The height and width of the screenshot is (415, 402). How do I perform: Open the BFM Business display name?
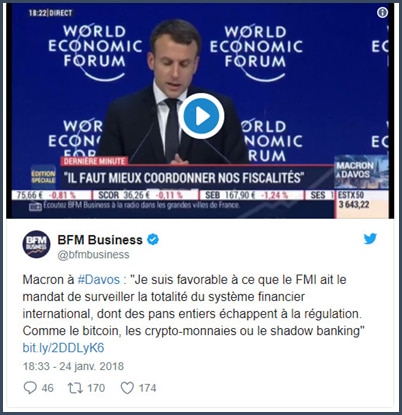point(100,240)
